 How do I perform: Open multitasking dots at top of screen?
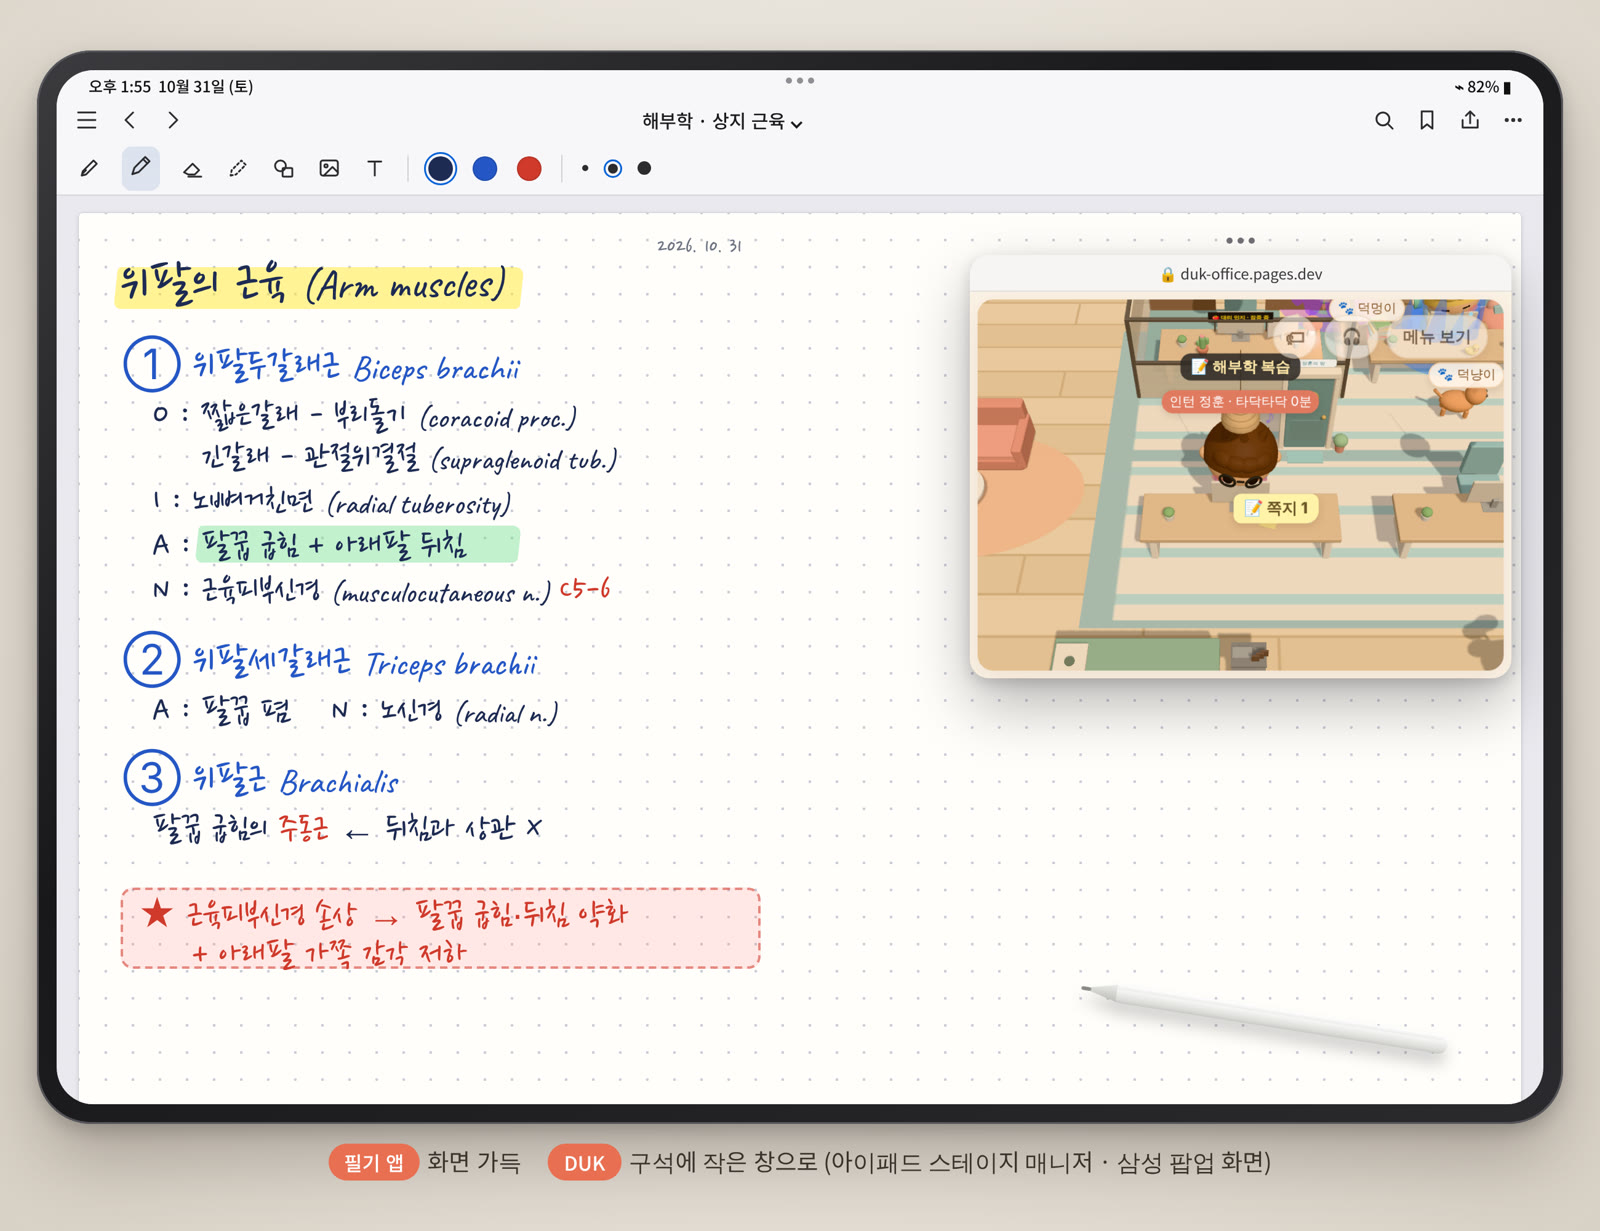(800, 80)
